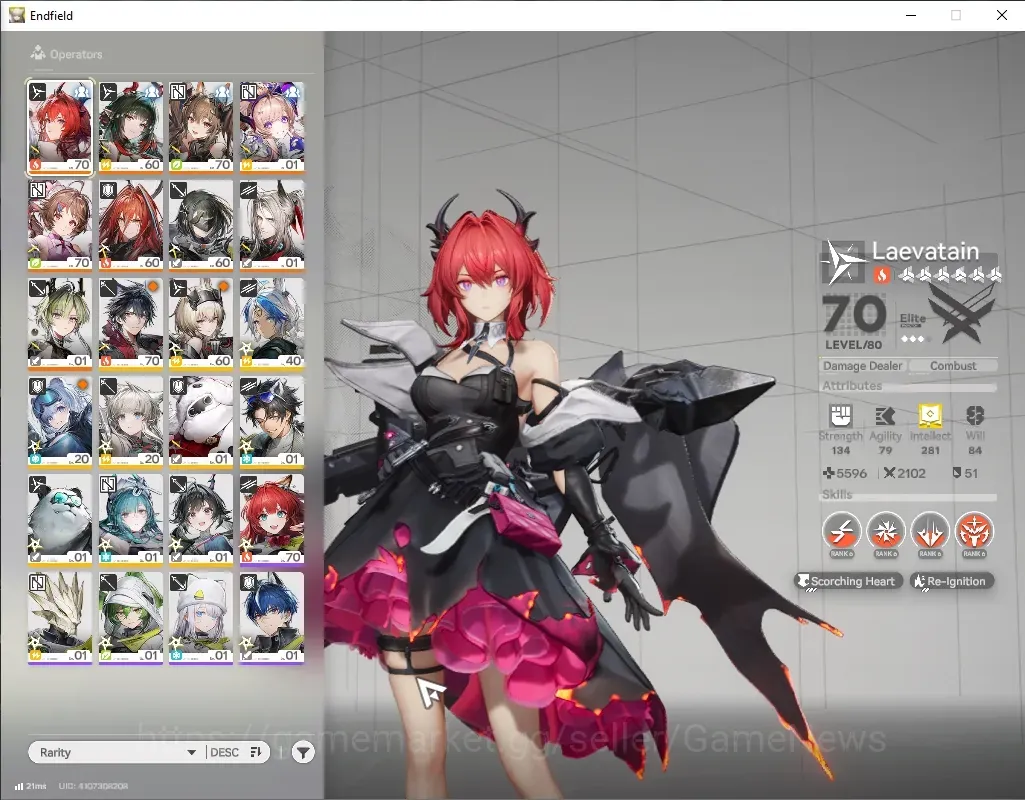Click the 70 LEVEL/80 display

[x=854, y=322]
